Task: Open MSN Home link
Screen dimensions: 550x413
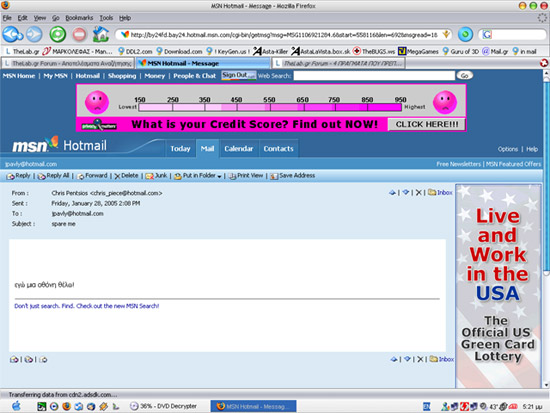Action: 19,76
